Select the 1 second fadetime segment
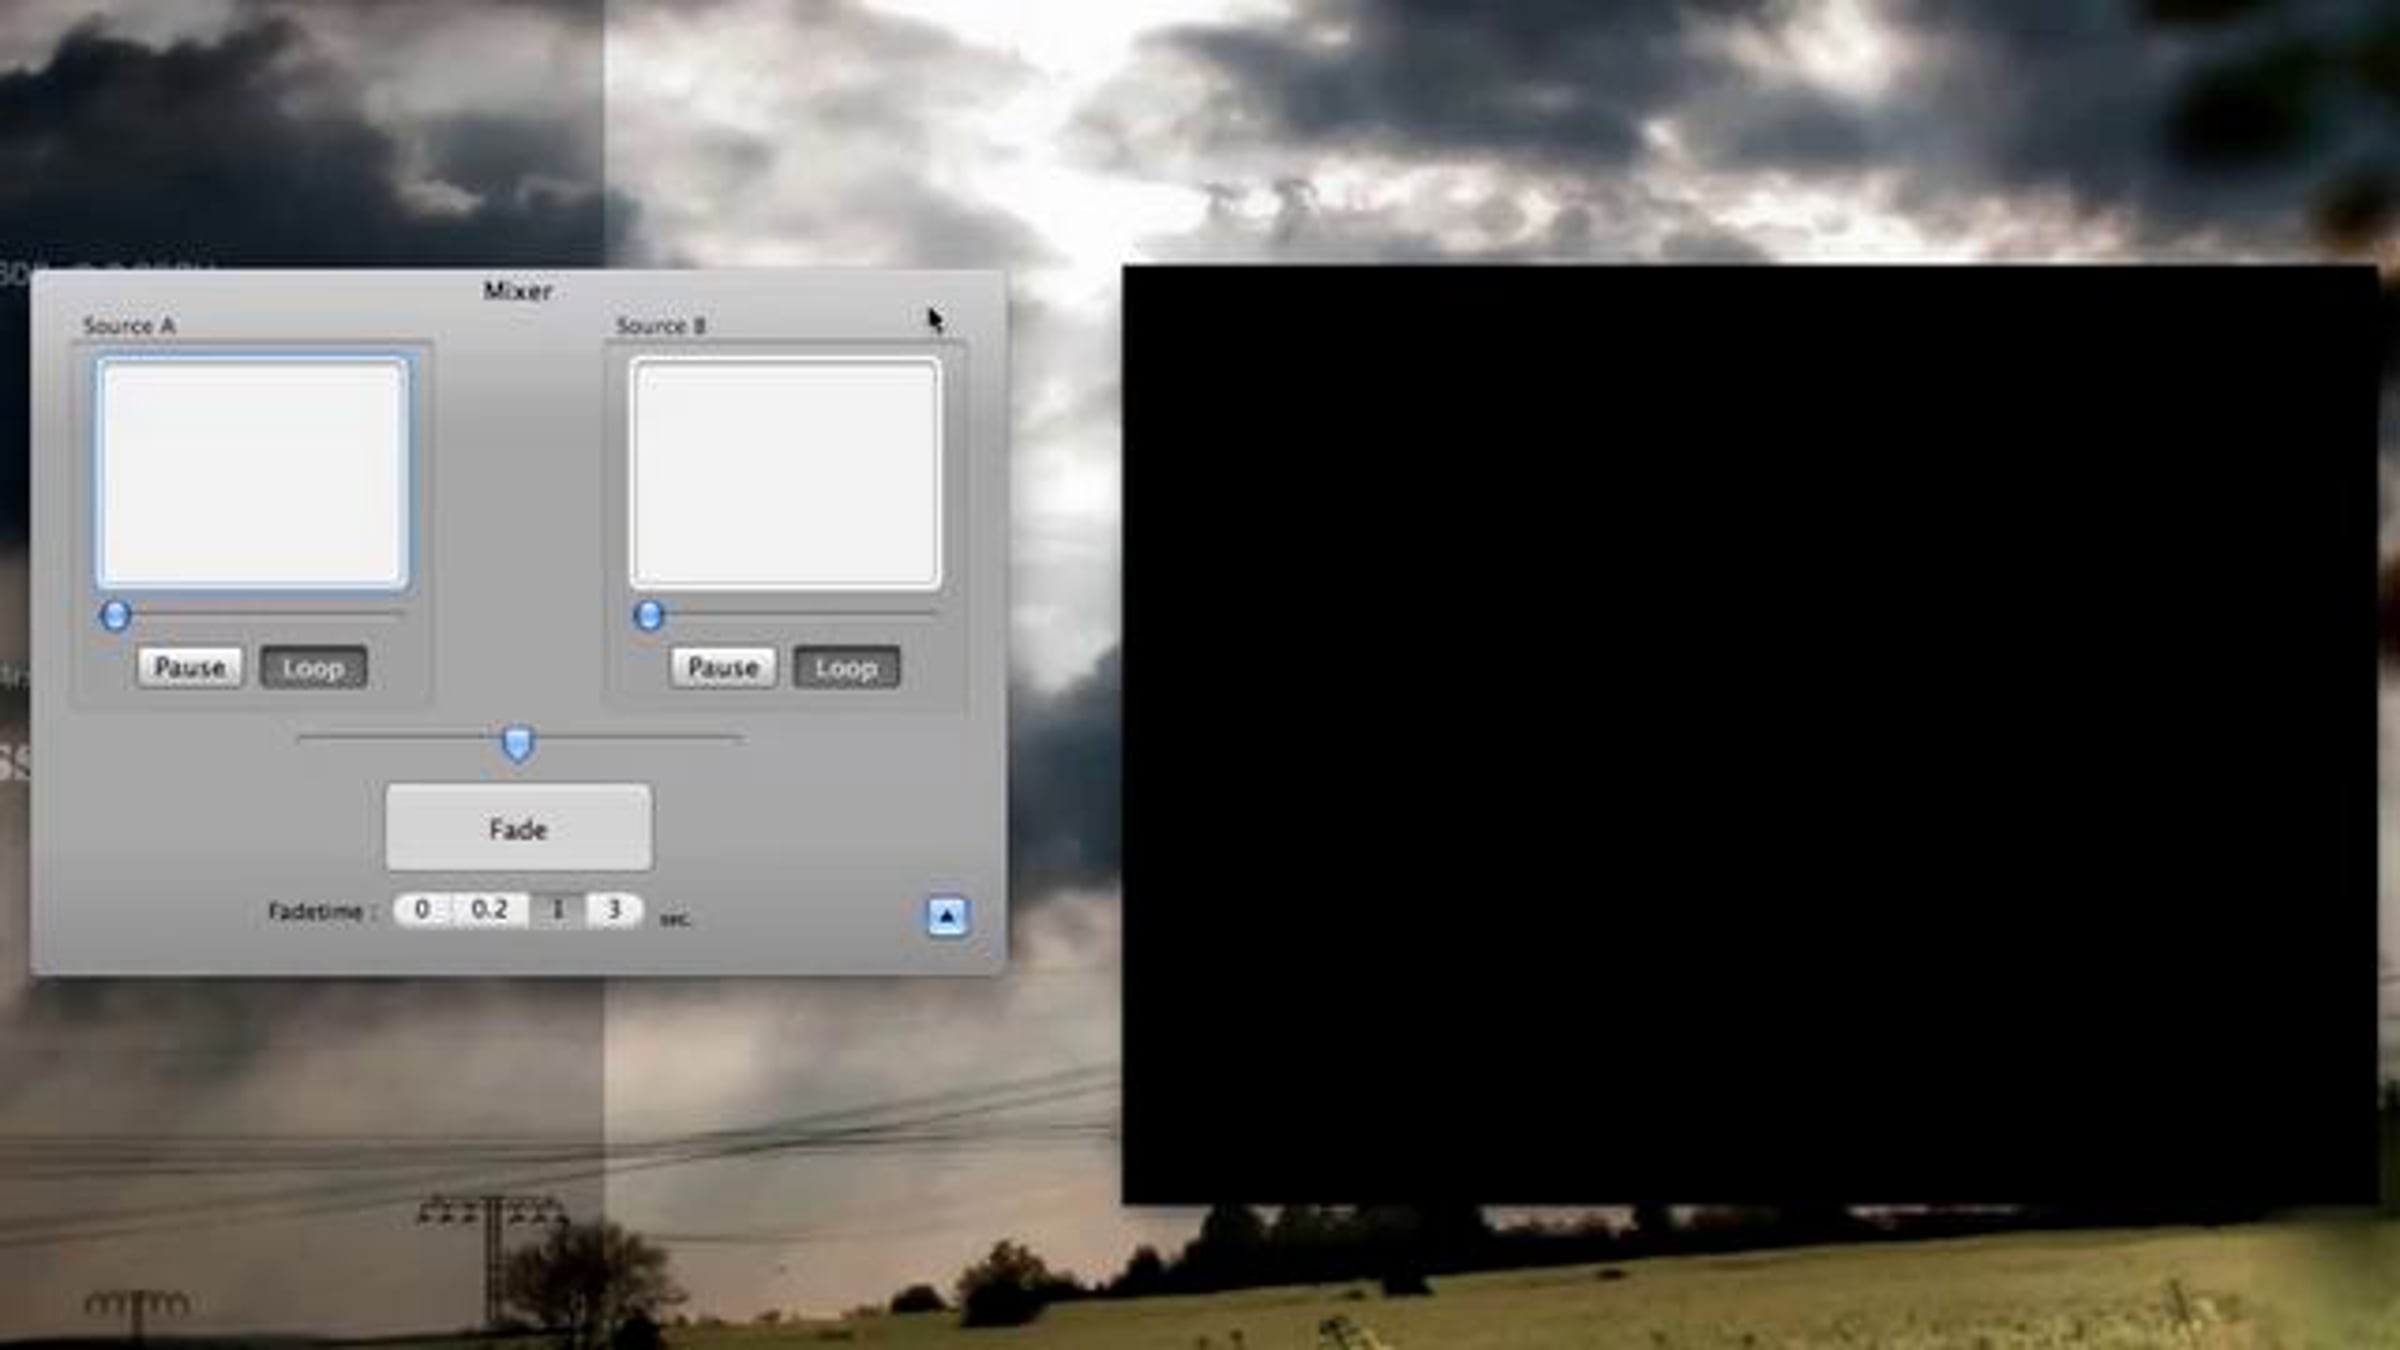This screenshot has height=1350, width=2400. tap(558, 910)
